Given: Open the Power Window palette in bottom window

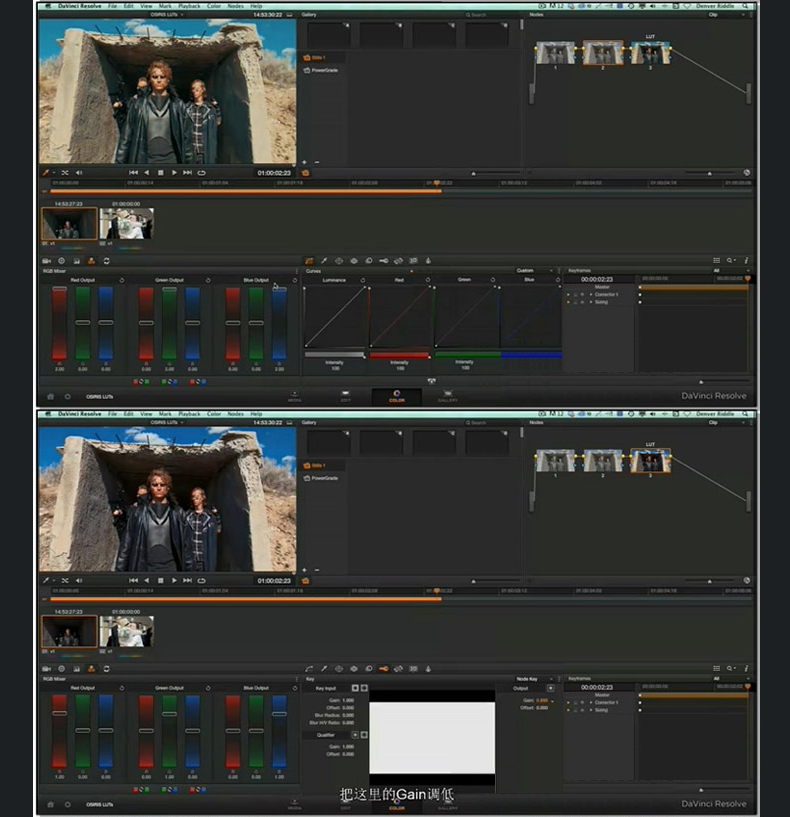Looking at the screenshot, I should [339, 669].
